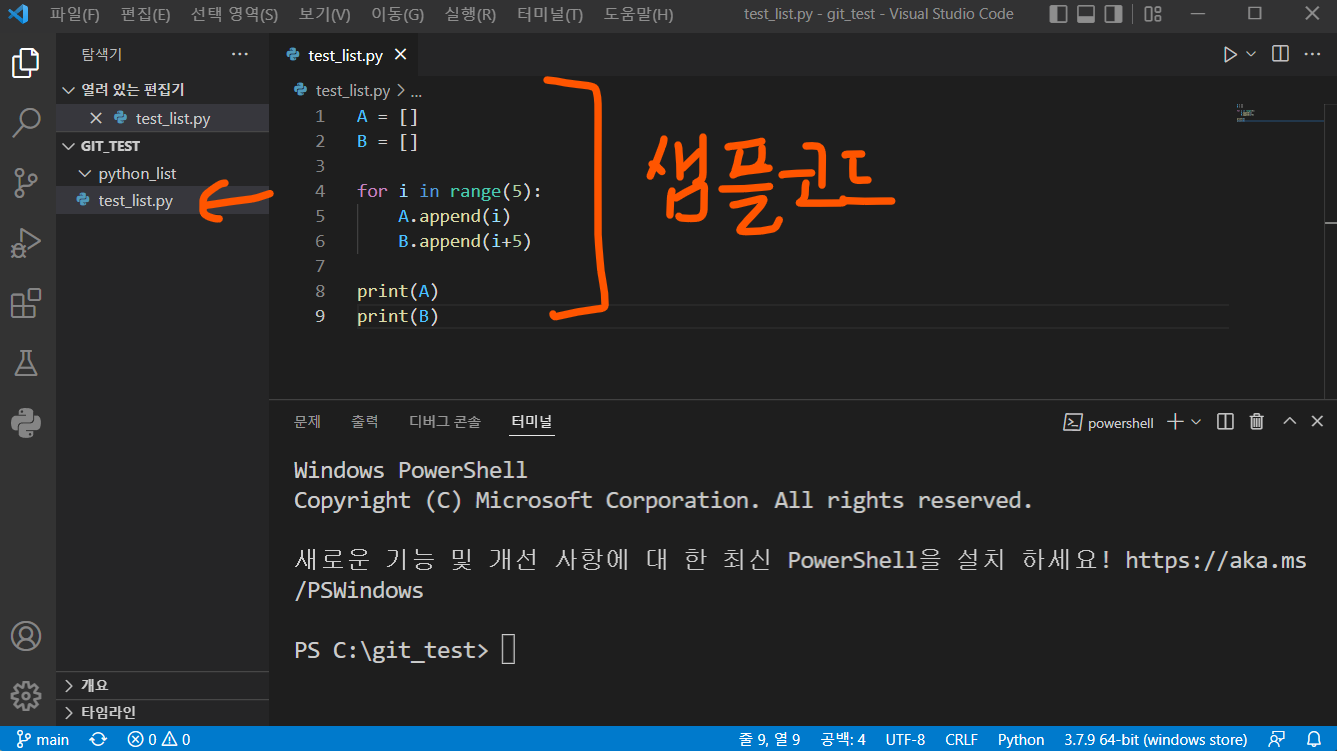
Task: Open the Terminal menu 터미널(T)
Action: [x=550, y=14]
